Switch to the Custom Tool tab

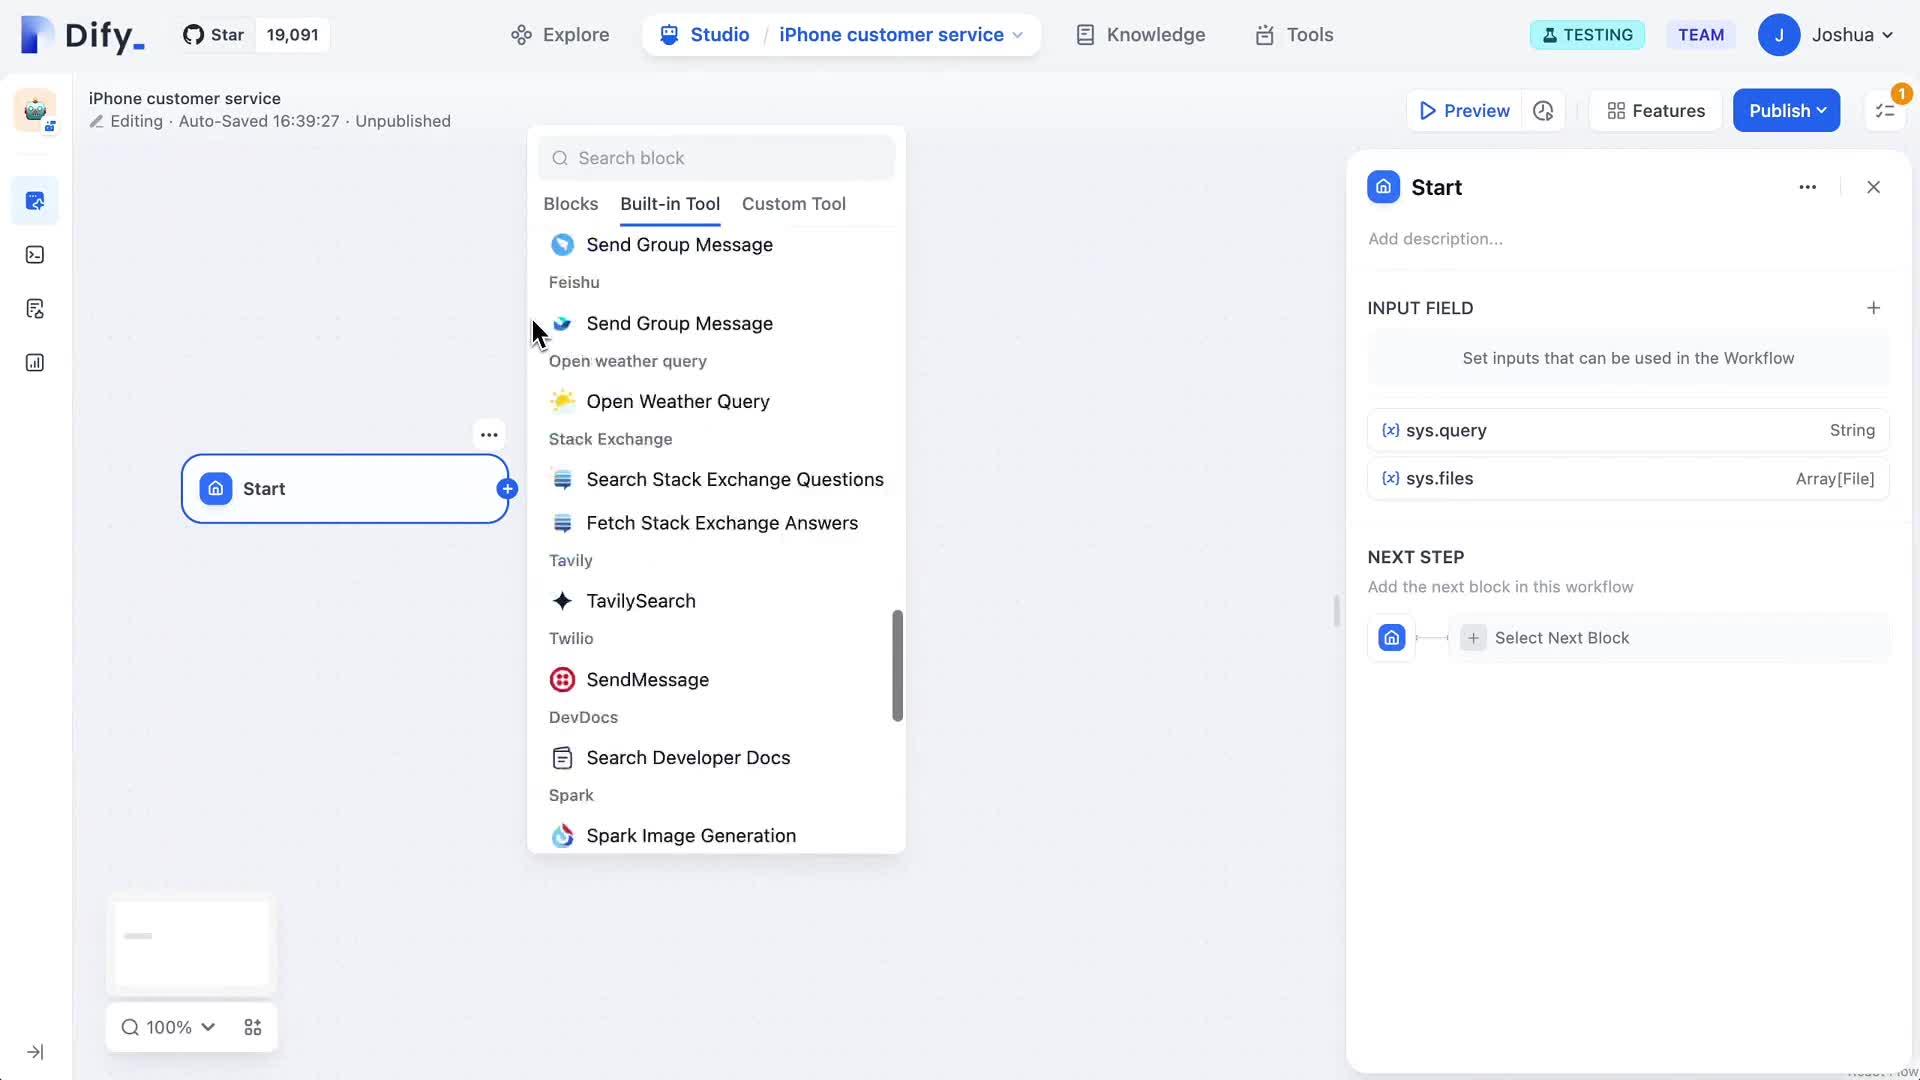coord(793,204)
